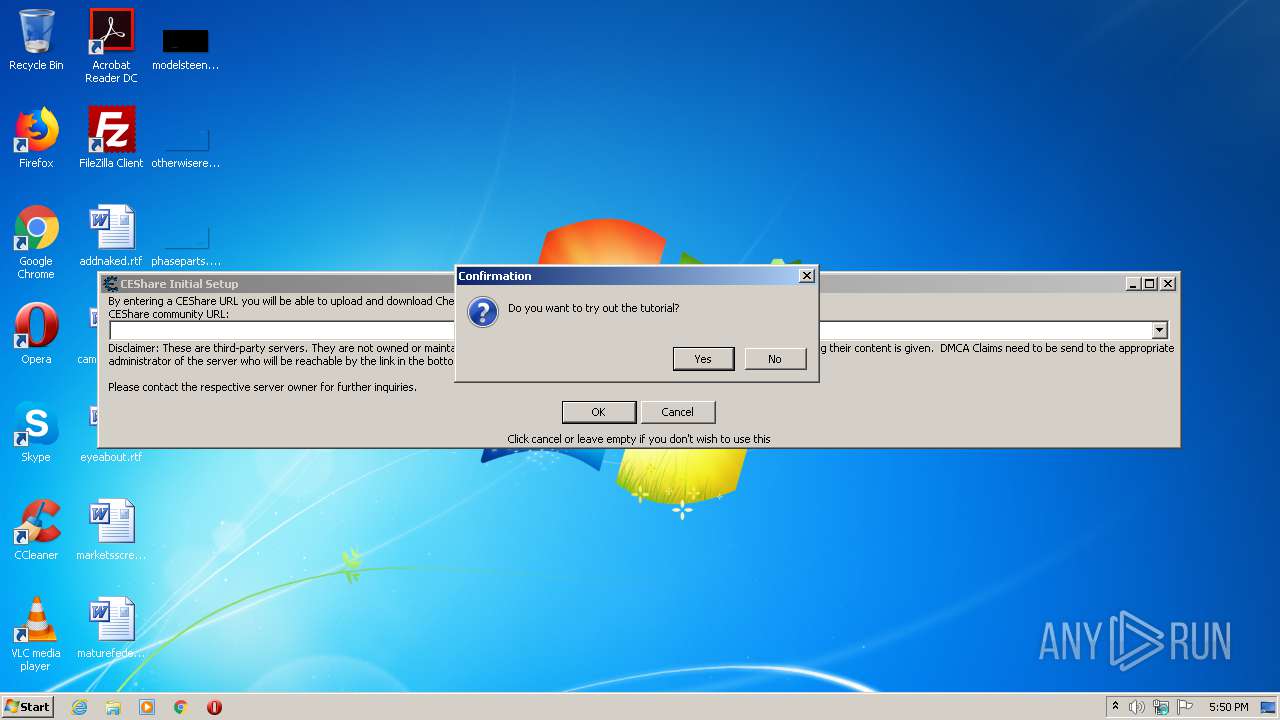The width and height of the screenshot is (1280, 720).
Task: Click the 5:50 PM taskbar clock
Action: 1228,707
